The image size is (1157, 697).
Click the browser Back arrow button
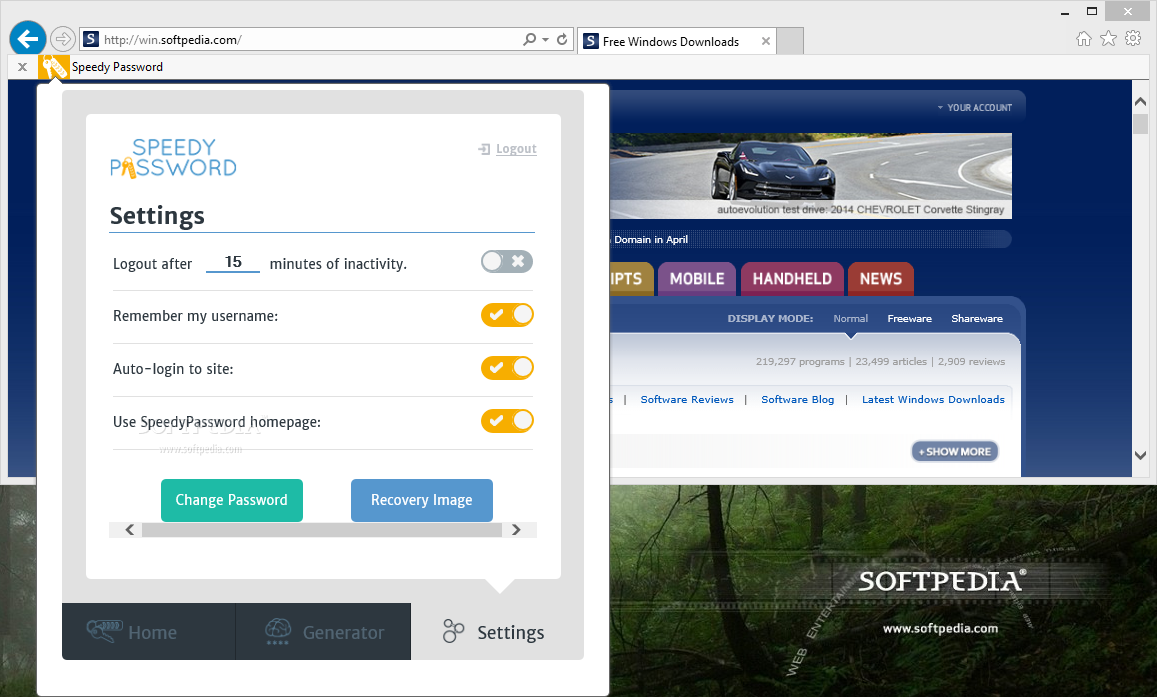(x=28, y=38)
